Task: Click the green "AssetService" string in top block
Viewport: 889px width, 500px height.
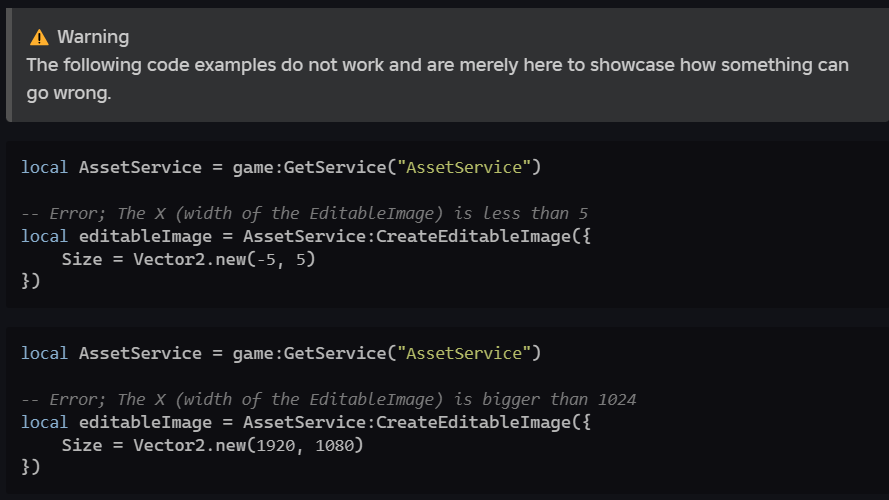Action: click(463, 167)
